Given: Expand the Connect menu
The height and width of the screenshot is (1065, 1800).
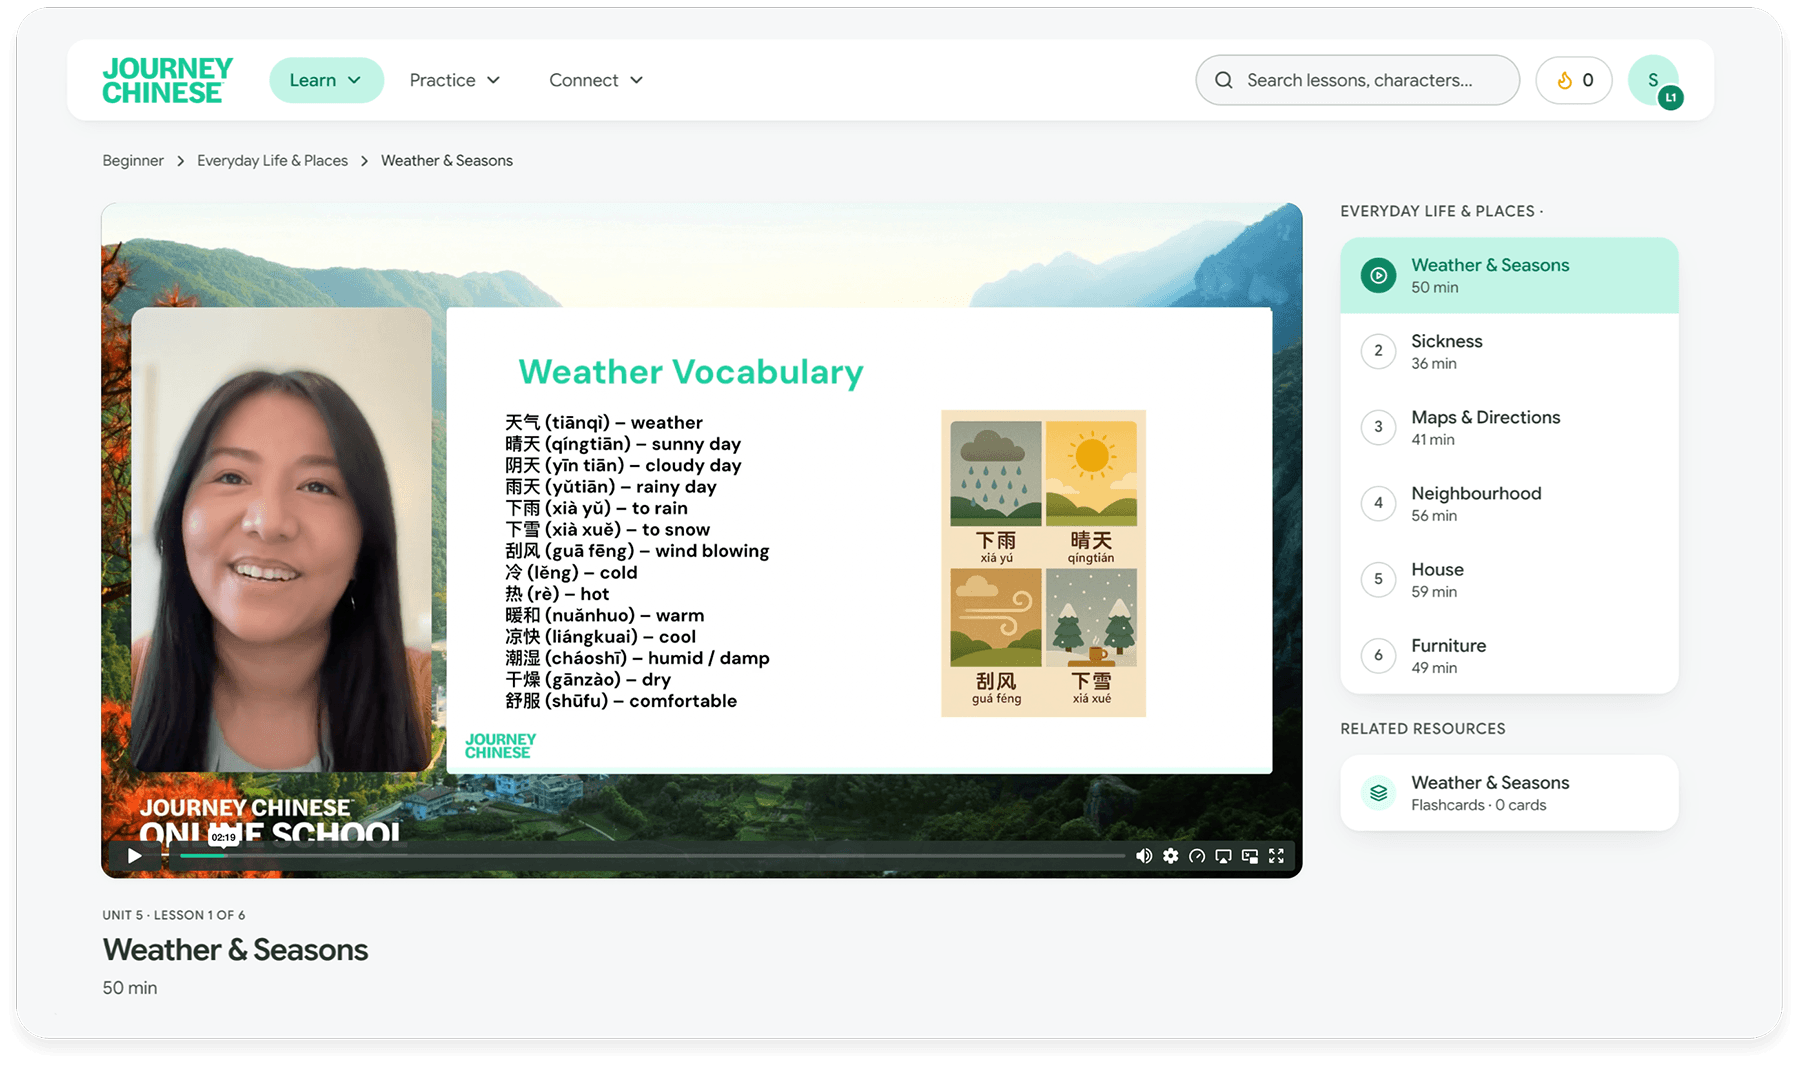Looking at the screenshot, I should pyautogui.click(x=596, y=80).
